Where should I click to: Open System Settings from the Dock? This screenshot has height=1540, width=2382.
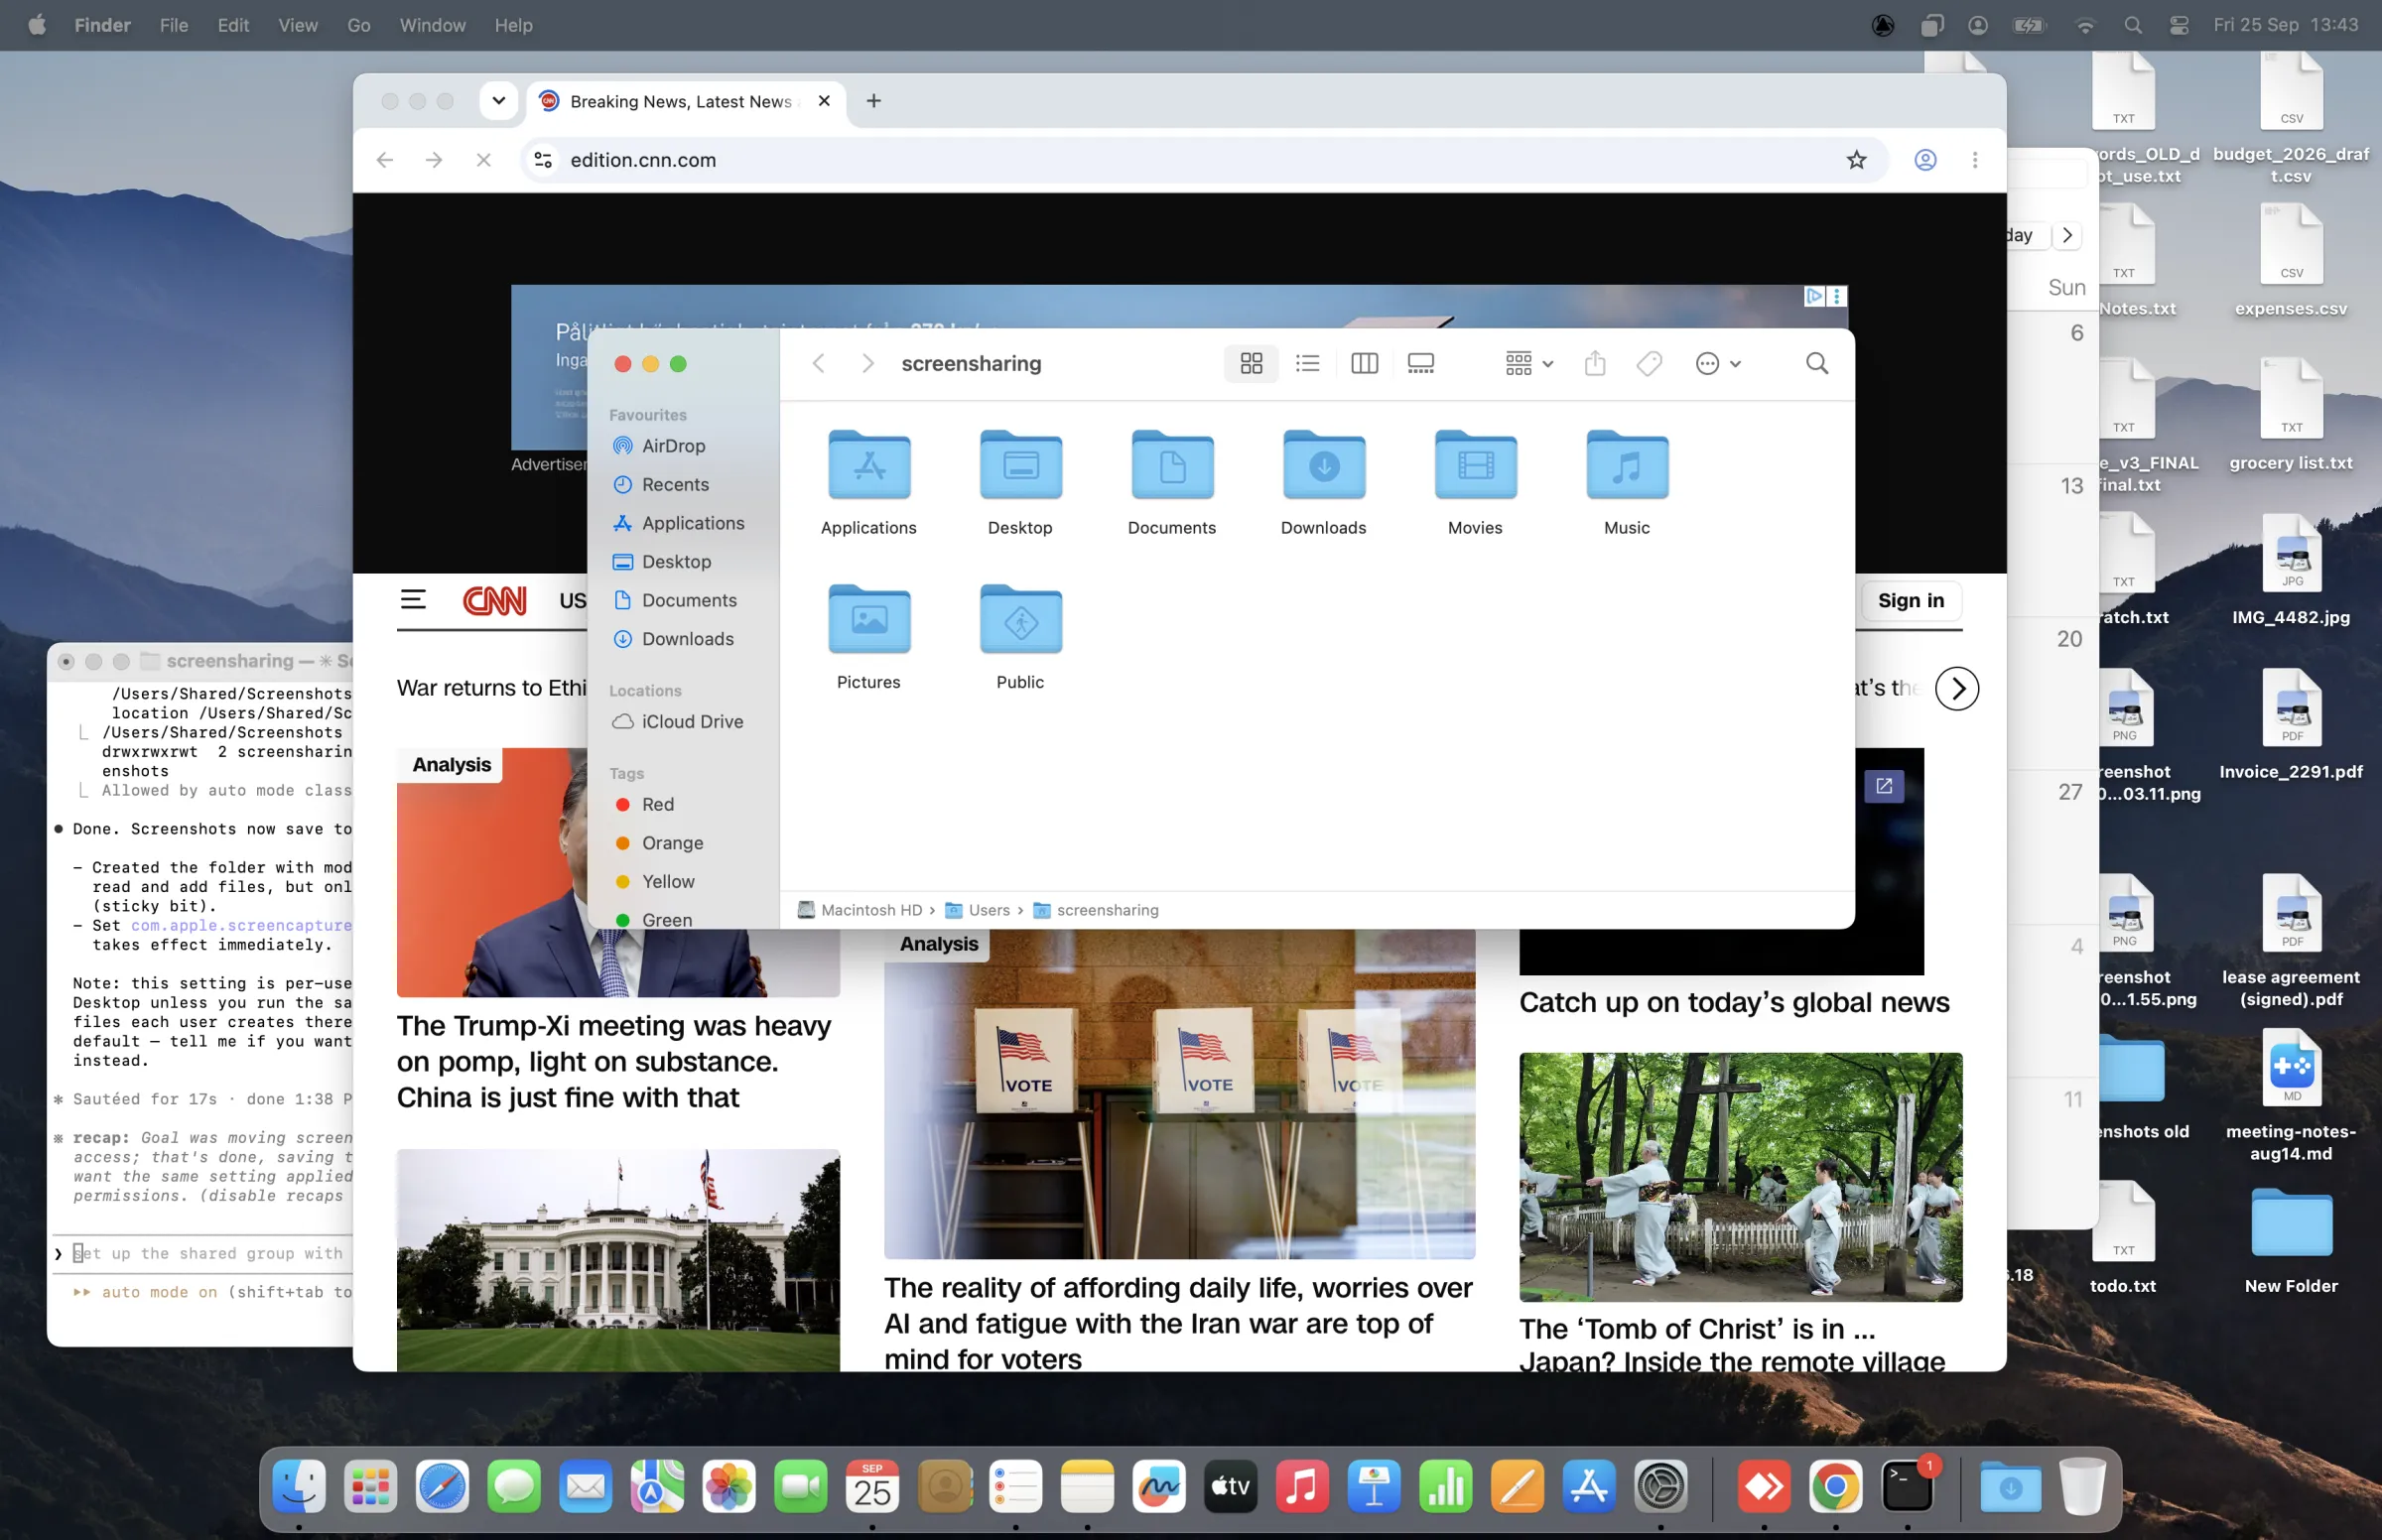1661,1488
